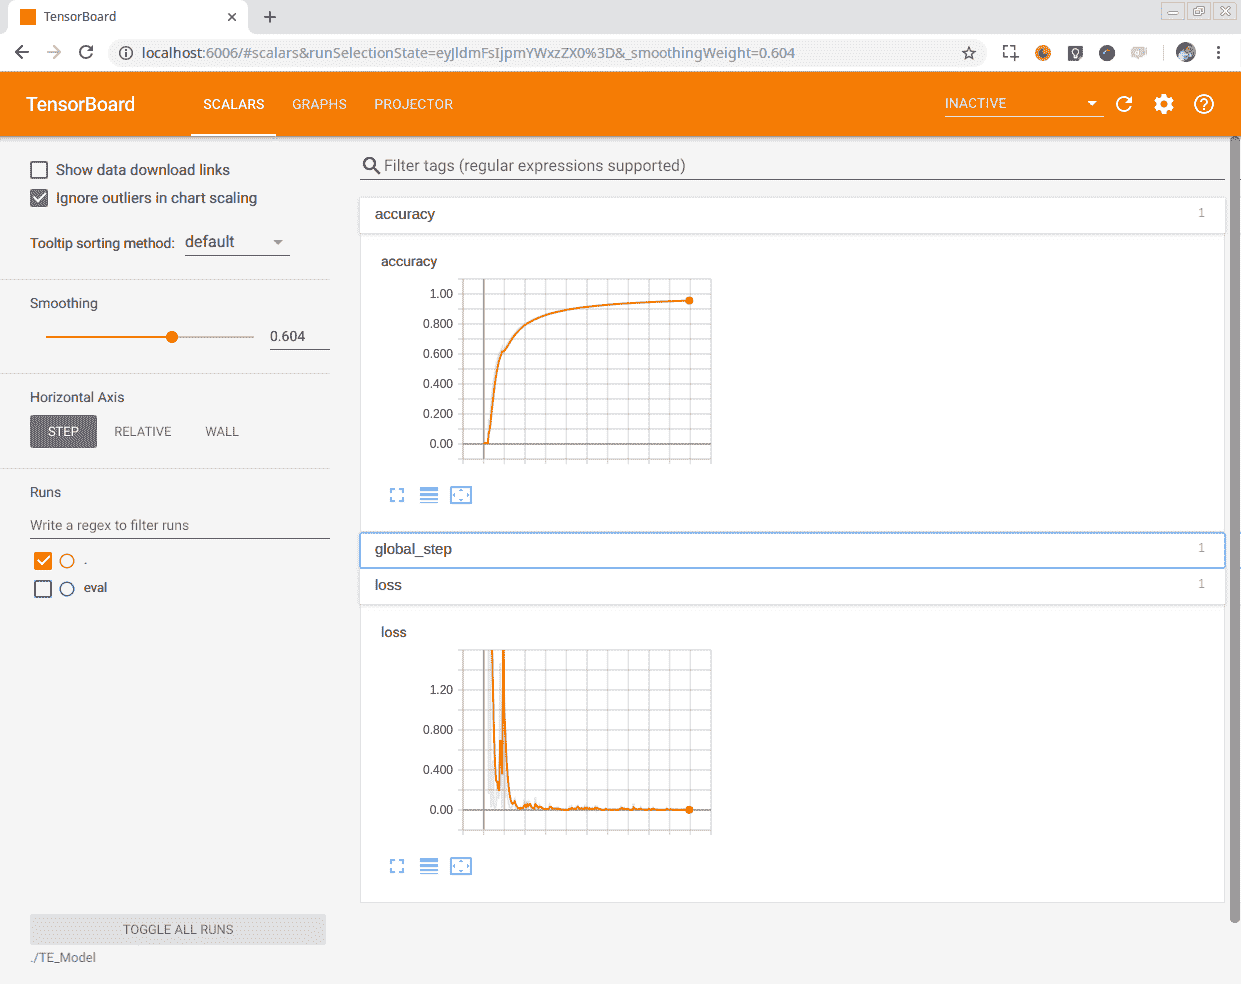Fit domain to data on loss chart
This screenshot has height=984, width=1241.
pyautogui.click(x=461, y=866)
